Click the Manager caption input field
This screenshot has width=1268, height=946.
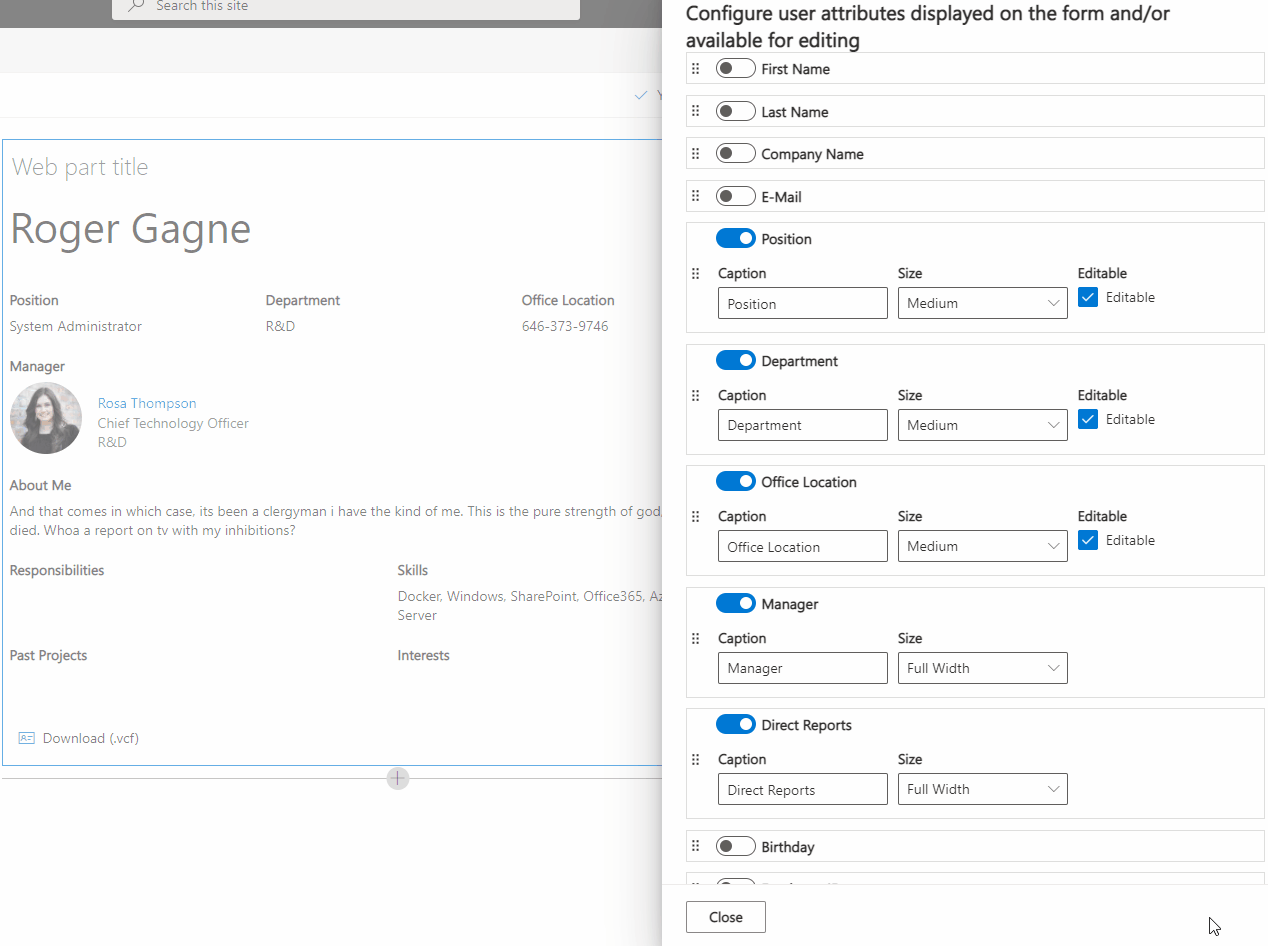tap(803, 668)
